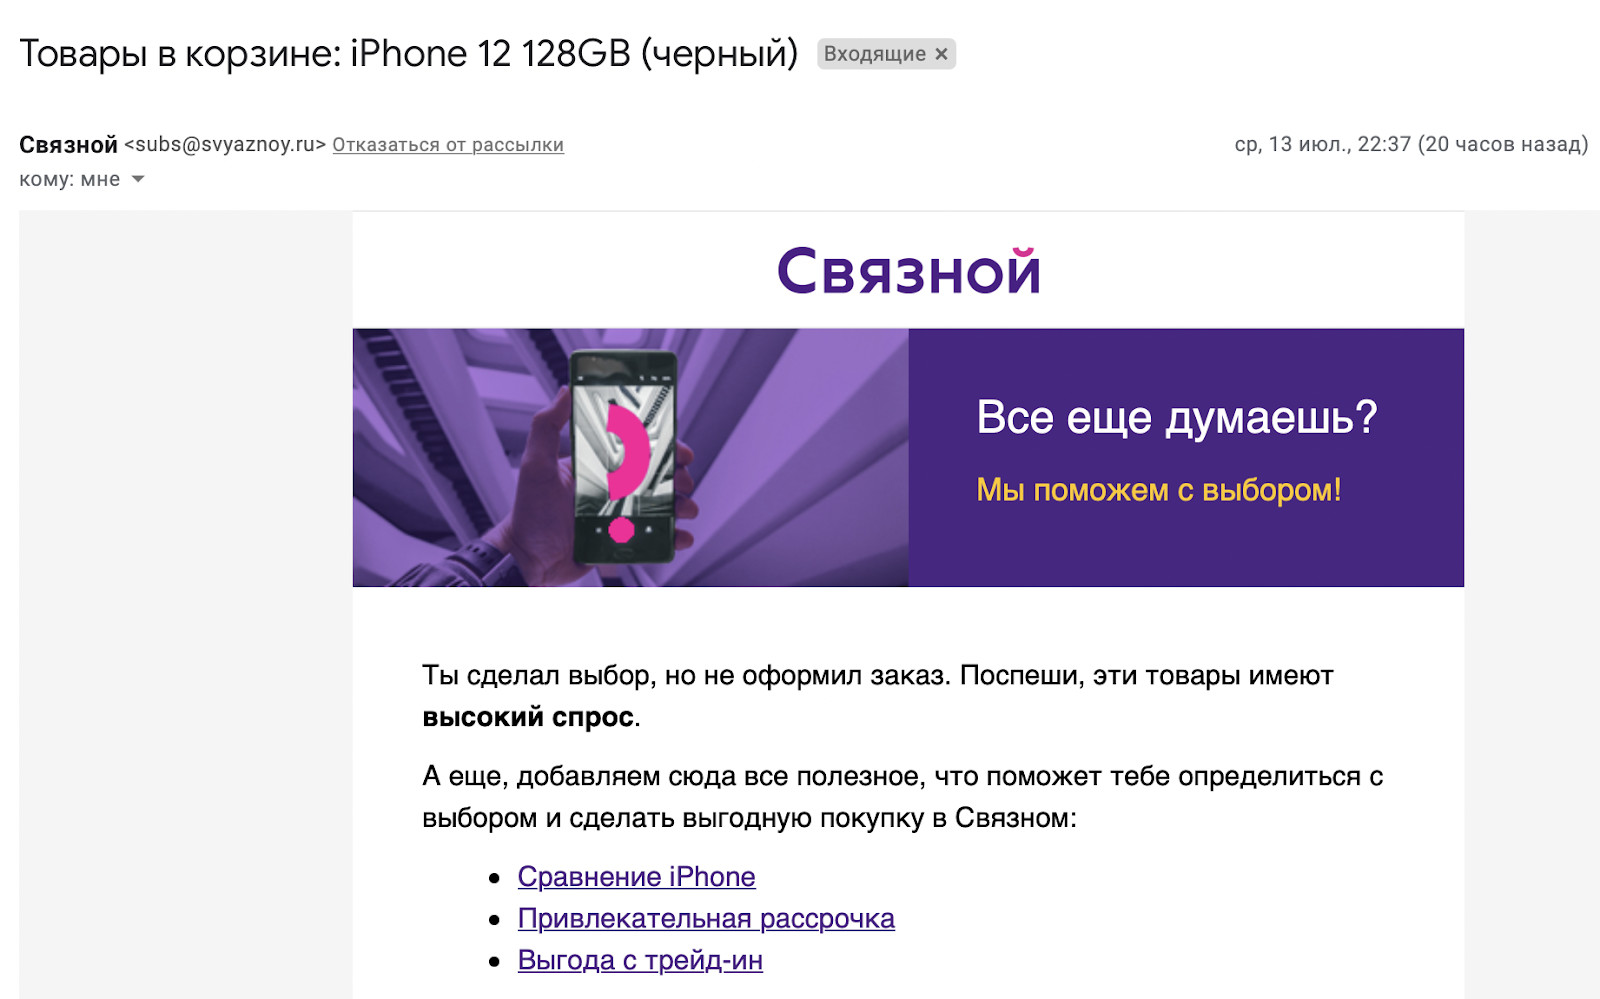The width and height of the screenshot is (1600, 999).
Task: Click the email subject 'Товары в корзине' title
Action: tap(408, 54)
